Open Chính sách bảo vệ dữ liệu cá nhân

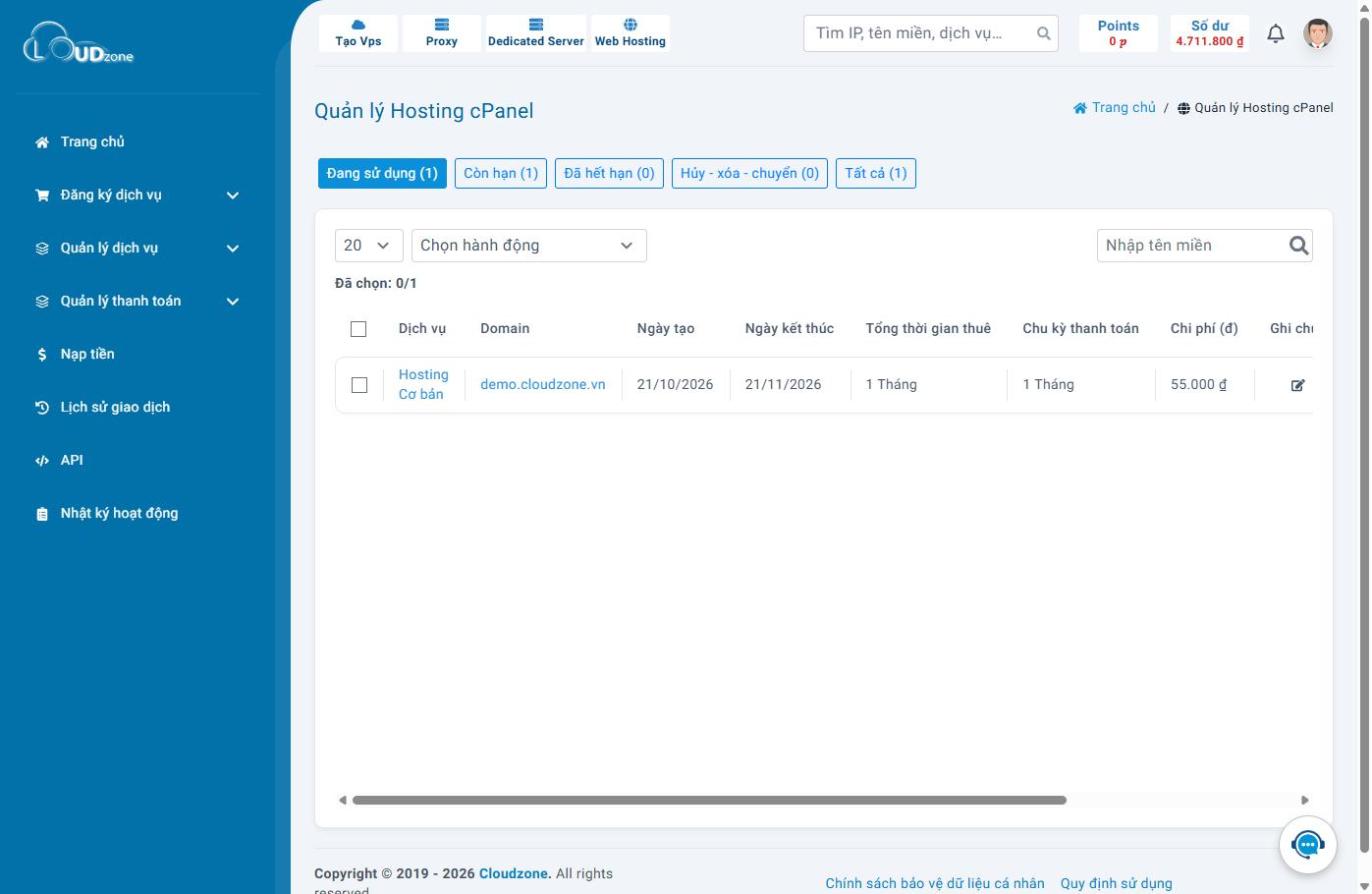point(935,883)
